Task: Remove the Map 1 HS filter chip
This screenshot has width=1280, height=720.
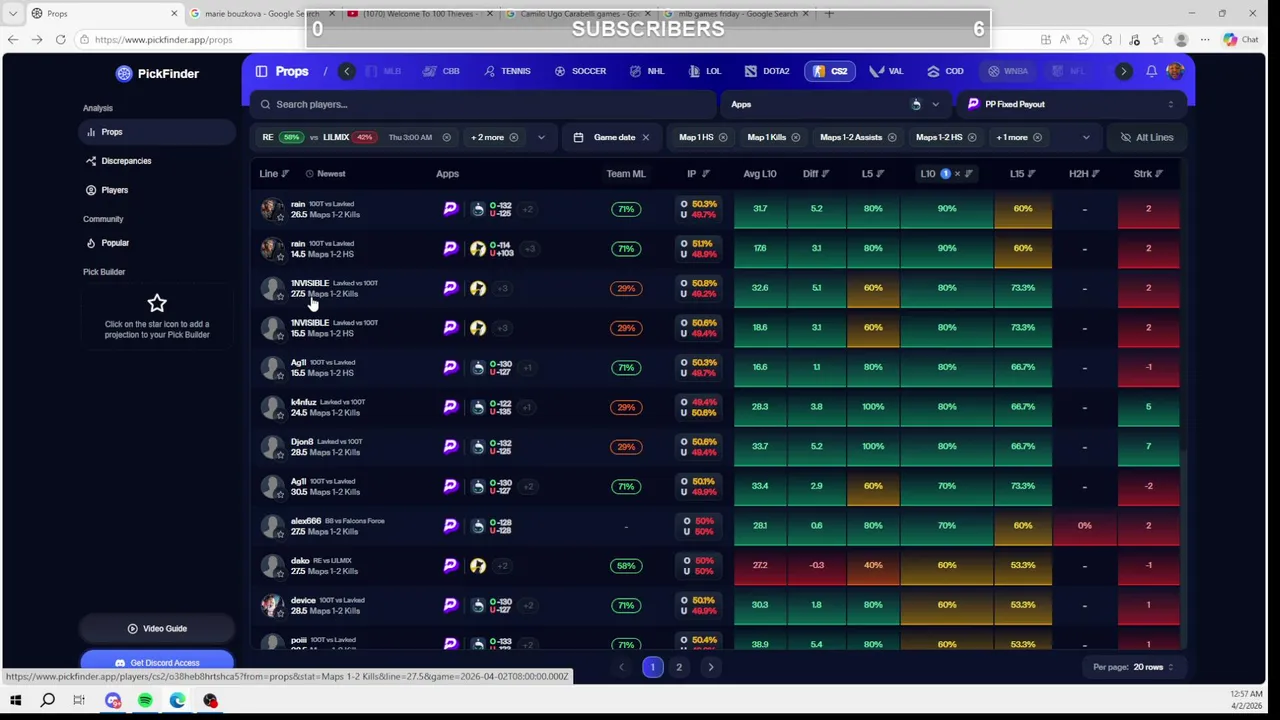Action: pos(722,137)
